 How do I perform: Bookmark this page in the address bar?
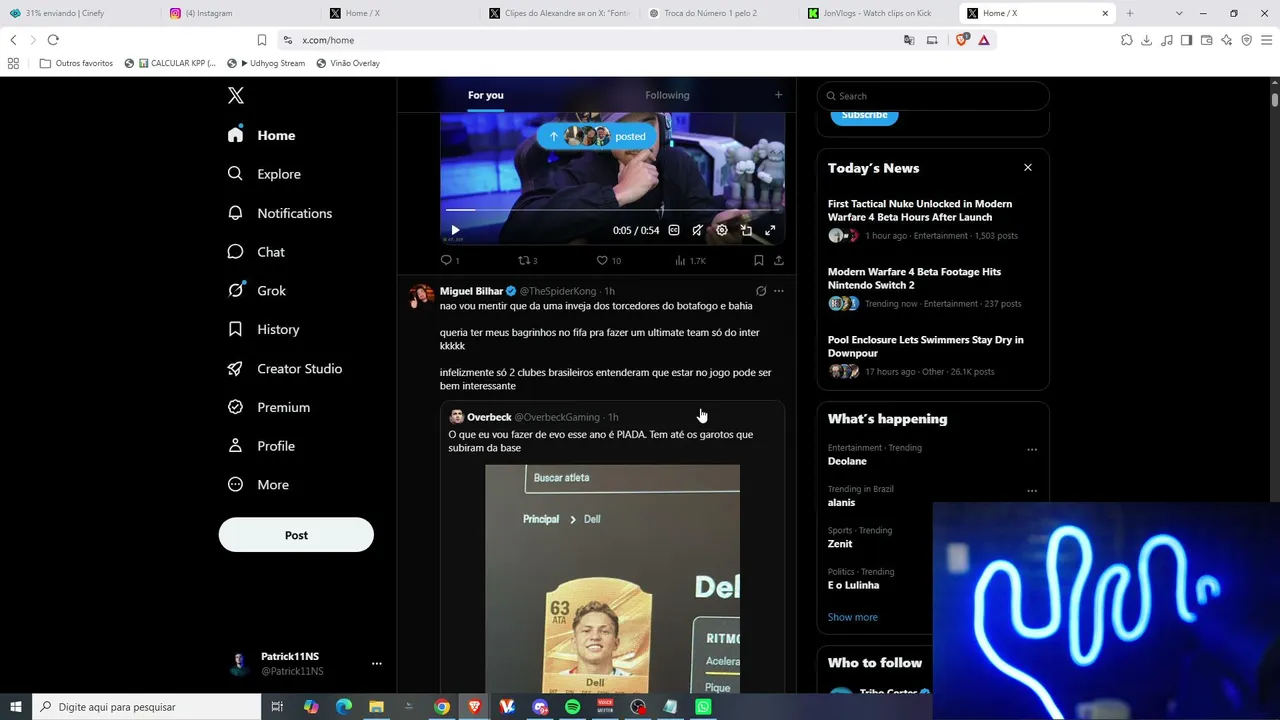coord(262,40)
